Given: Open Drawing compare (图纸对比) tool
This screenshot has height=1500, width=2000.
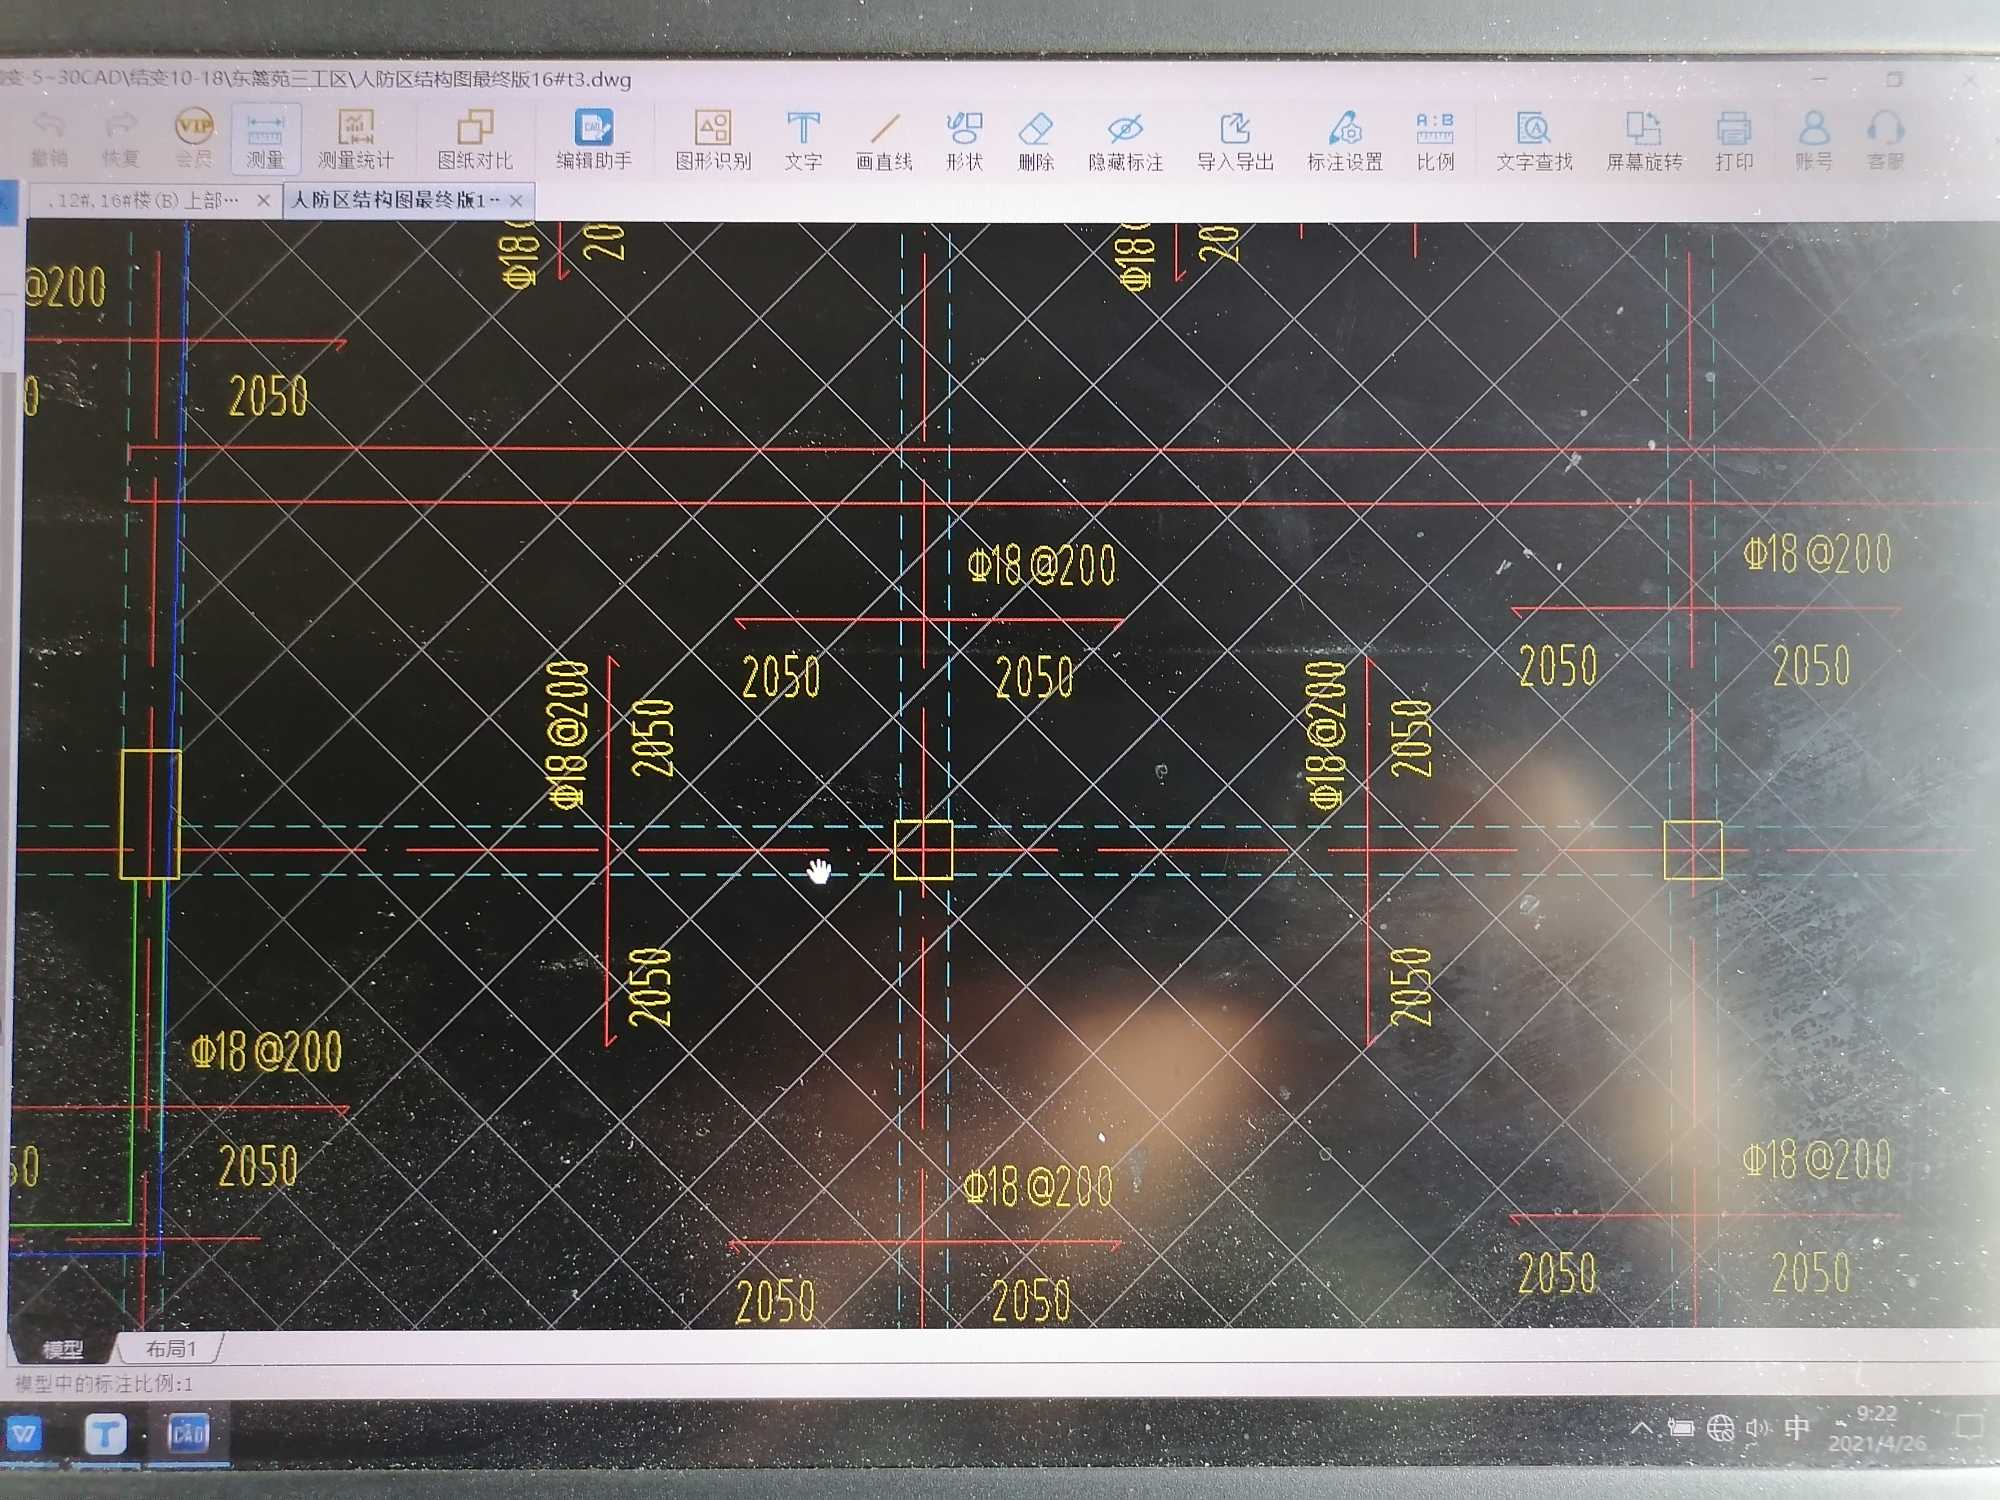Looking at the screenshot, I should pos(475,139).
